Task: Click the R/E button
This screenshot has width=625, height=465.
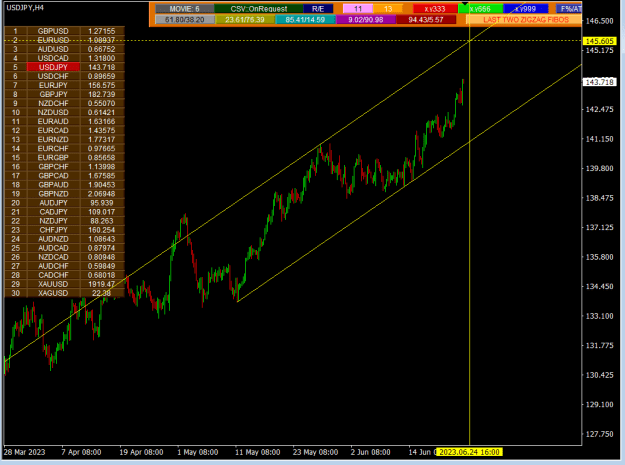Action: [x=318, y=9]
